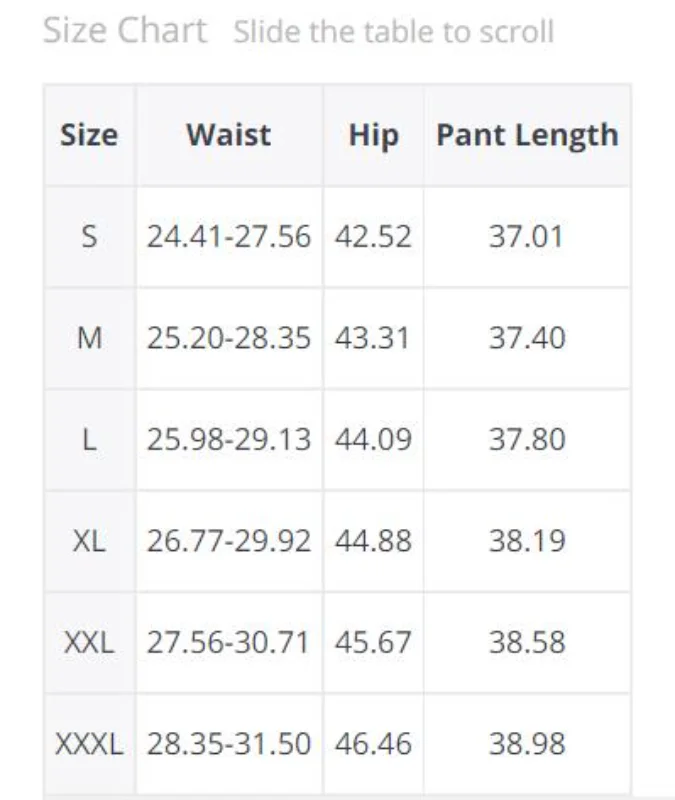
Task: Click the 'Slide the table to scroll' text
Action: coord(393,32)
